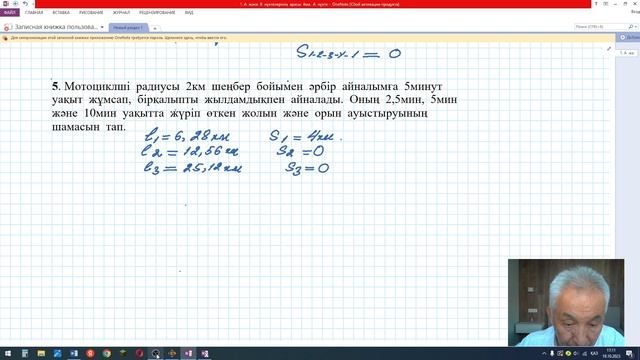640x360 pixels.
Task: Click the volume icon in system tray
Action: click(x=576, y=353)
